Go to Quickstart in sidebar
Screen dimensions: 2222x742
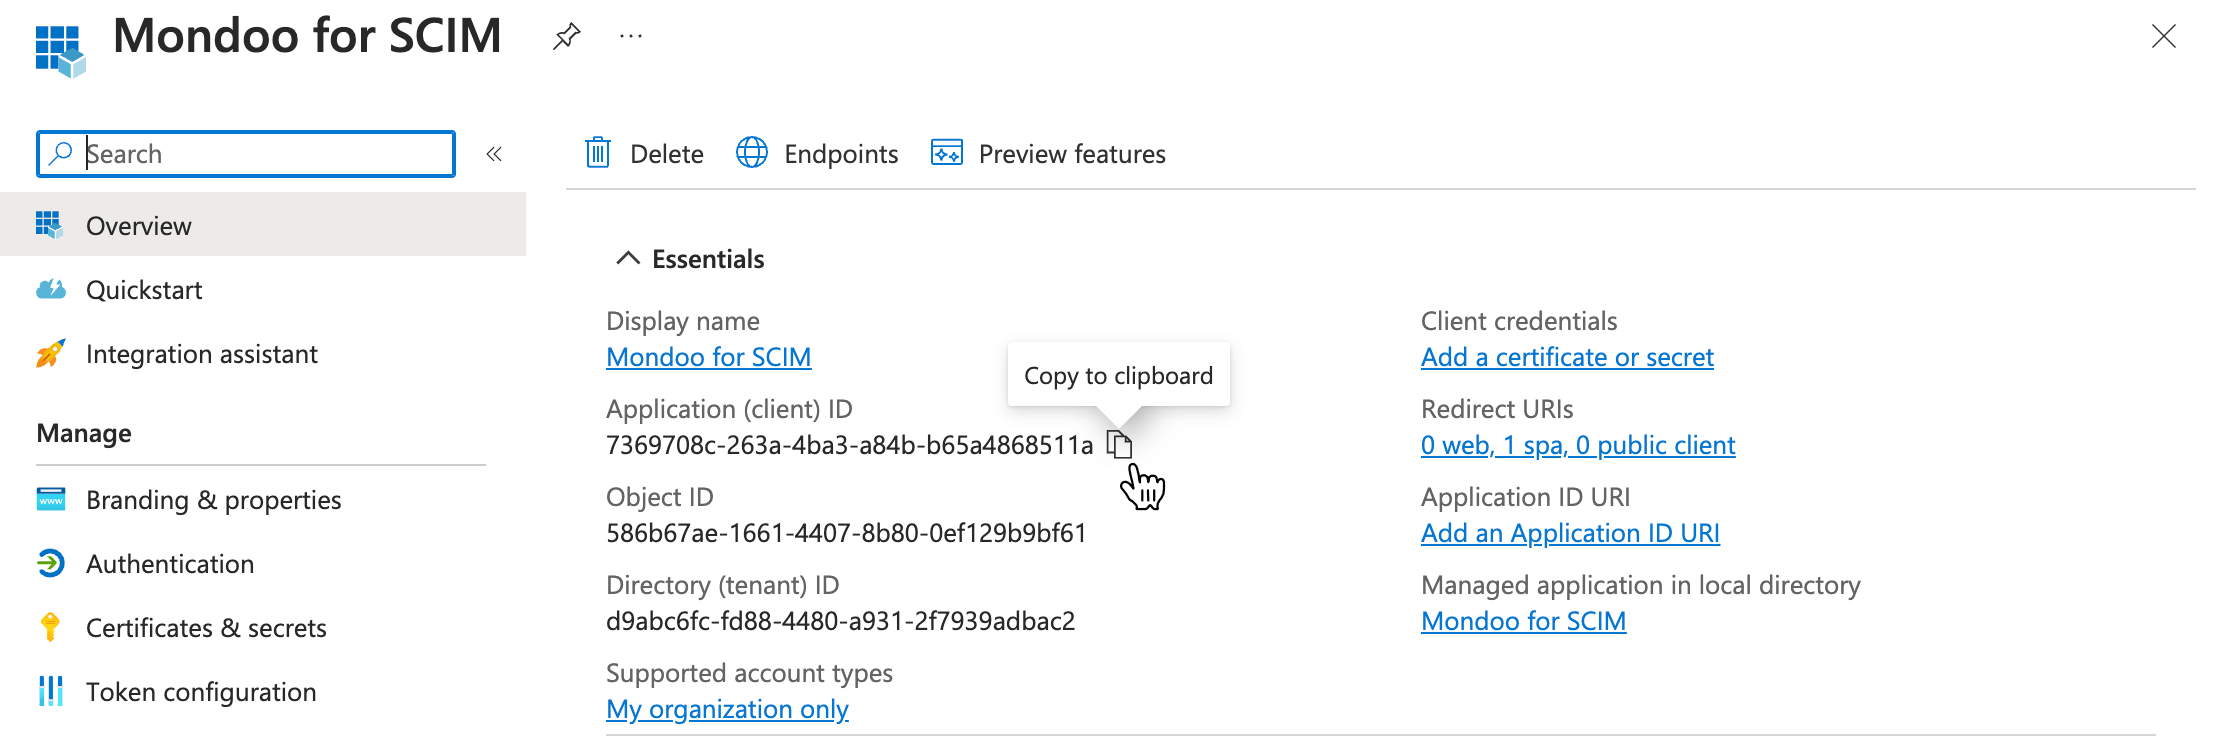click(x=144, y=290)
